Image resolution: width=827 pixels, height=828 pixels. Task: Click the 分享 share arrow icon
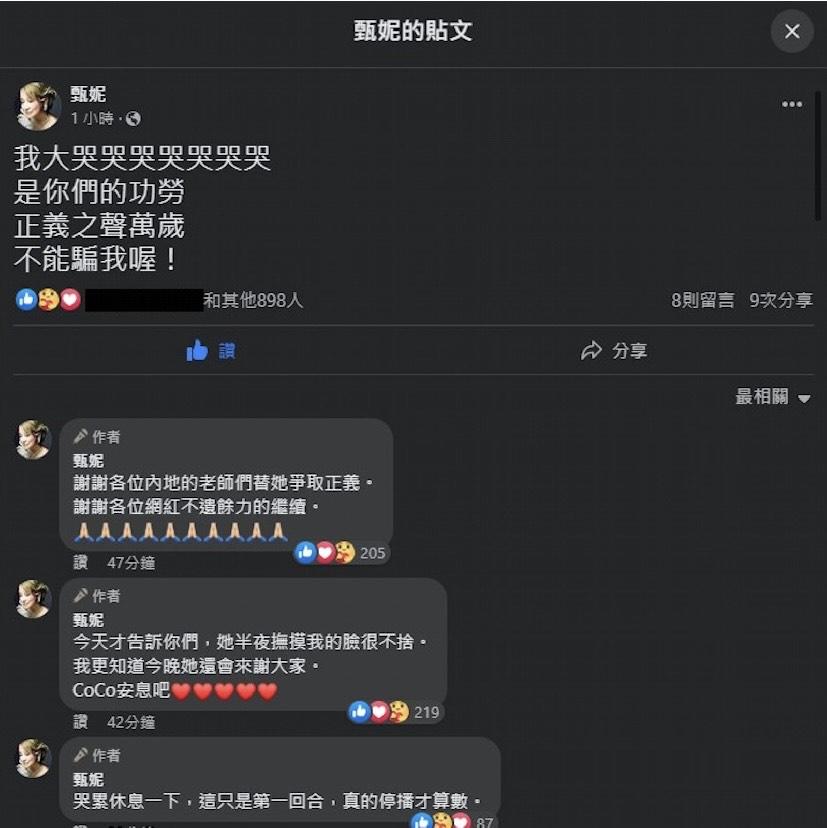[591, 350]
